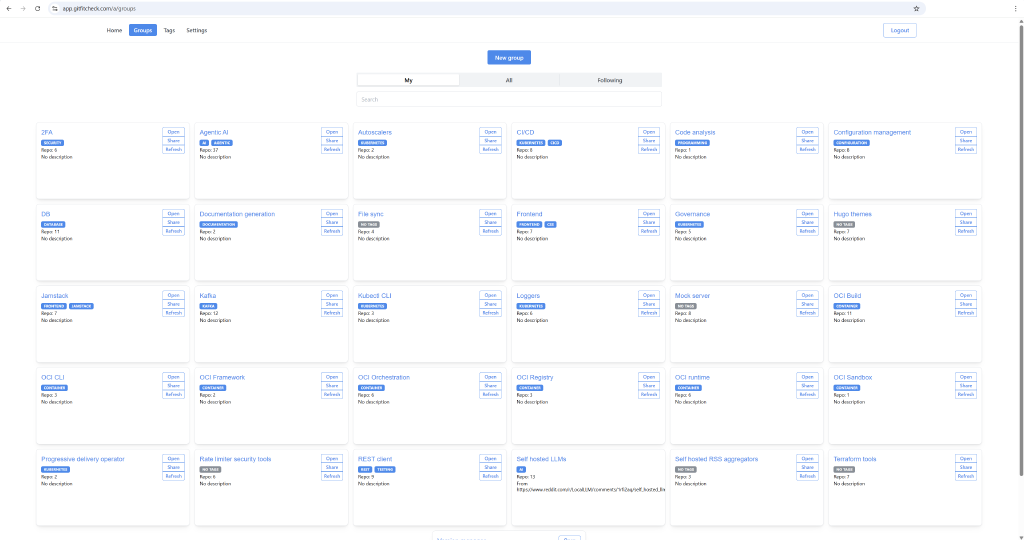
Task: Create a group with New group button
Action: click(509, 57)
